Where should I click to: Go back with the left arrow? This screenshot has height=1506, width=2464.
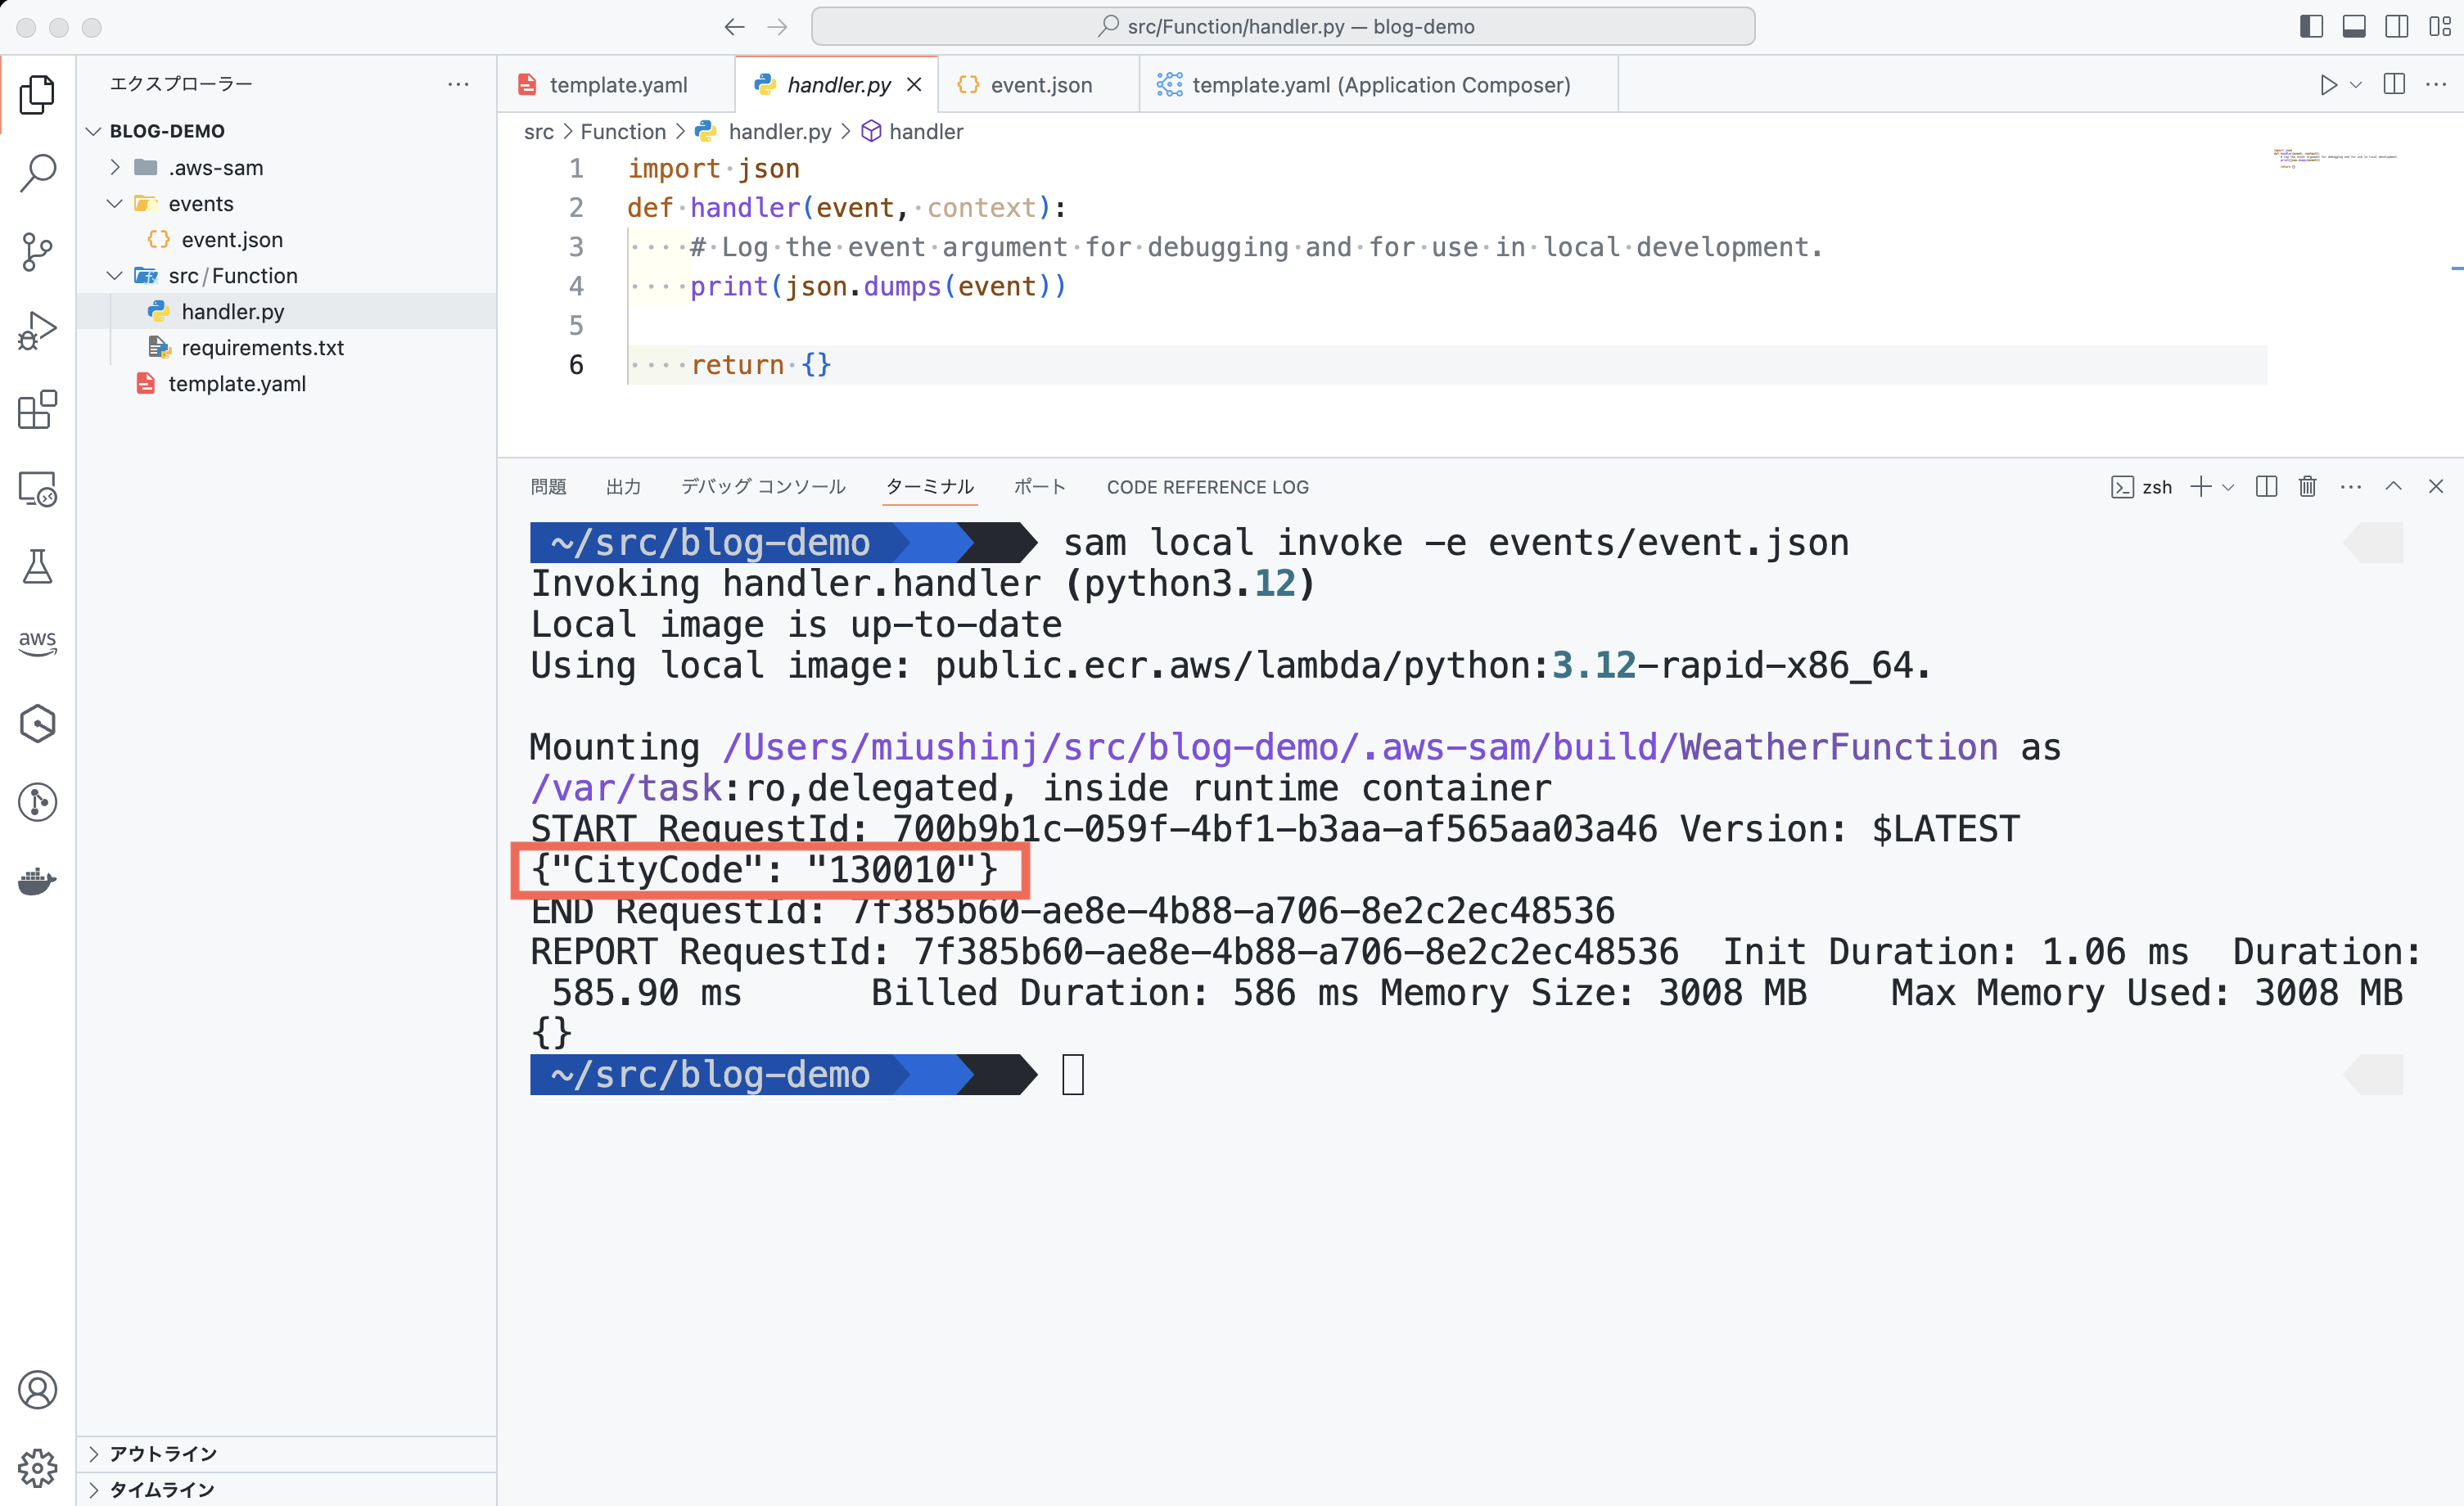coord(734,27)
